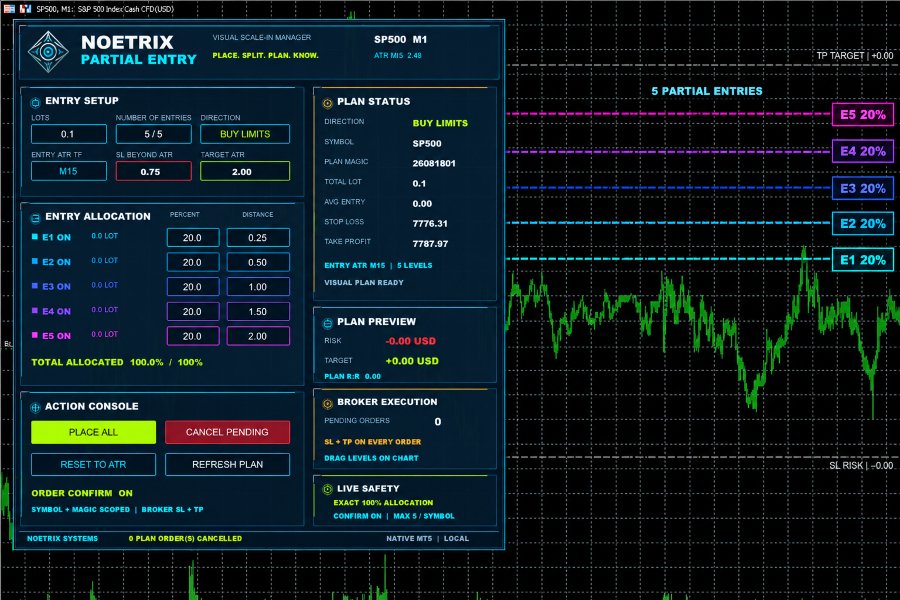This screenshot has height=600, width=900.
Task: Edit E4 percent field 20.0
Action: (x=193, y=312)
